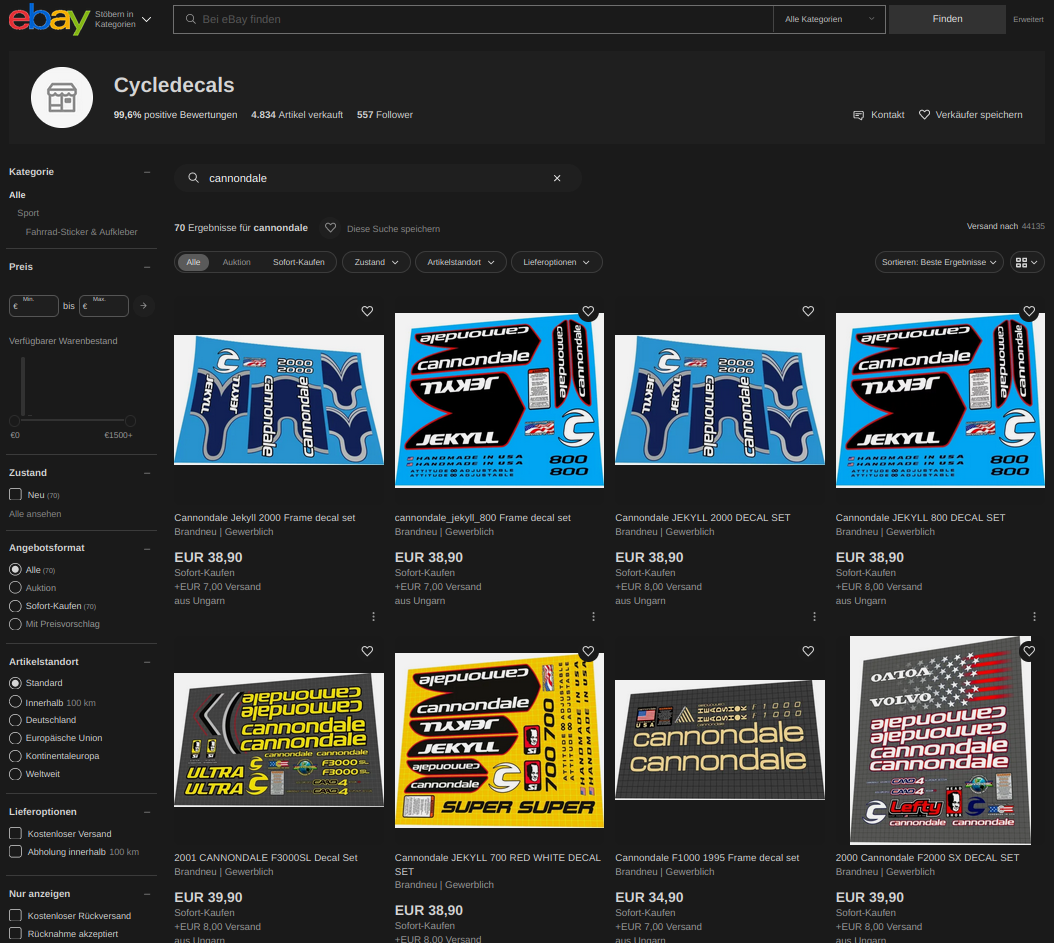Open the 2001 CANNONDALE F3000SL Decal Set title
This screenshot has height=943, width=1054.
(x=266, y=858)
